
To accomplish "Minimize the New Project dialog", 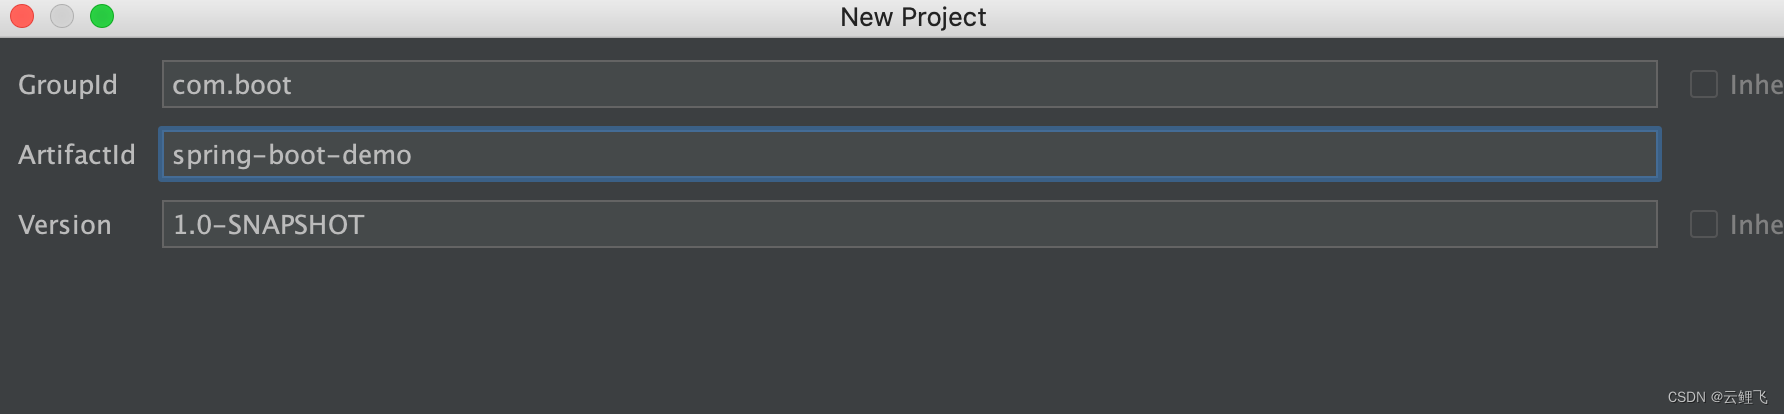I will [x=62, y=17].
